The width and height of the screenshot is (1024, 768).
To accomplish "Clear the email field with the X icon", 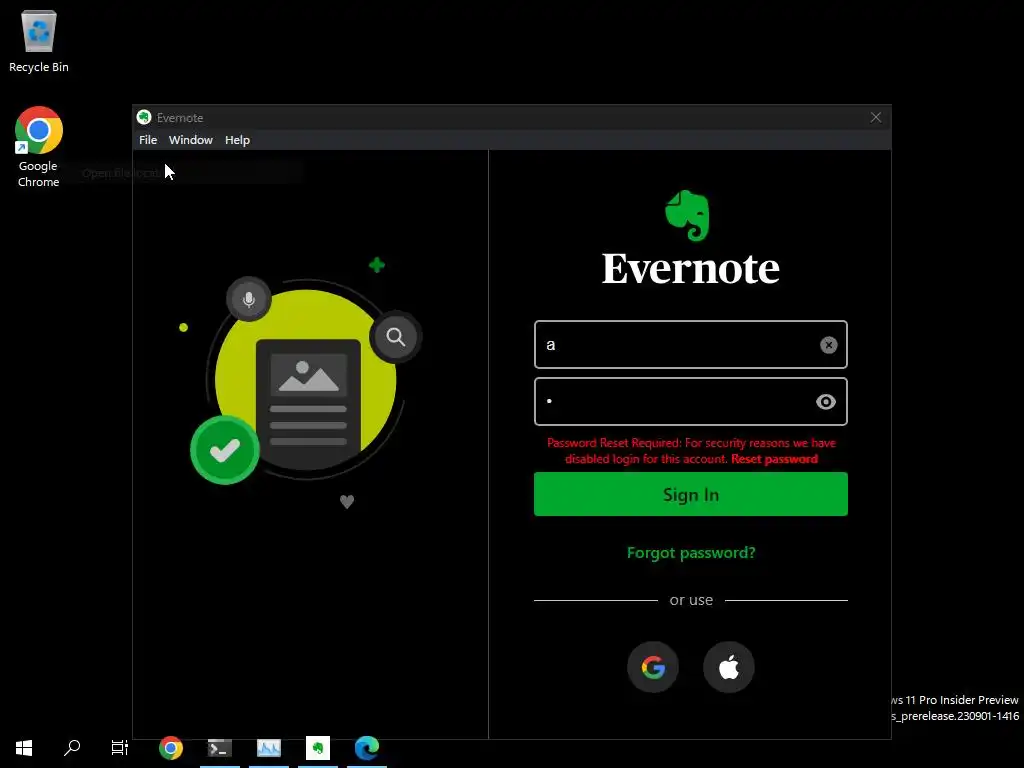I will pos(828,345).
